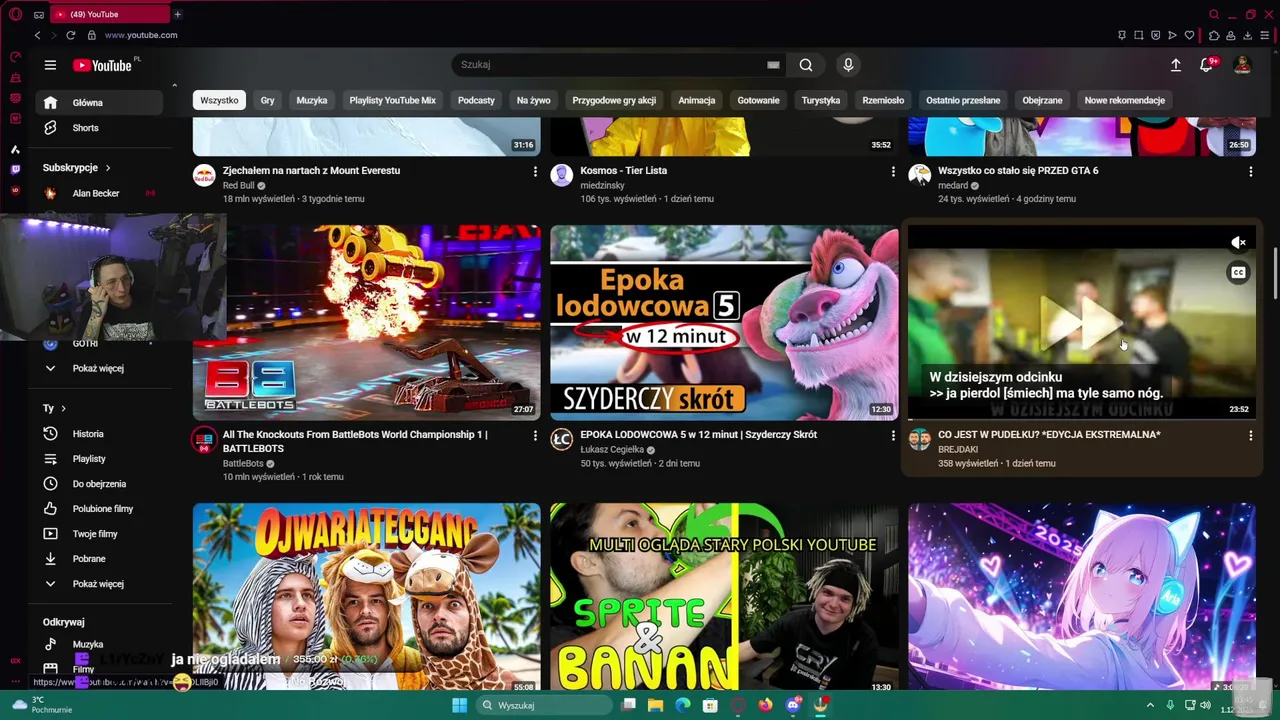Open the on-screen keyboard in search box

[x=773, y=65]
